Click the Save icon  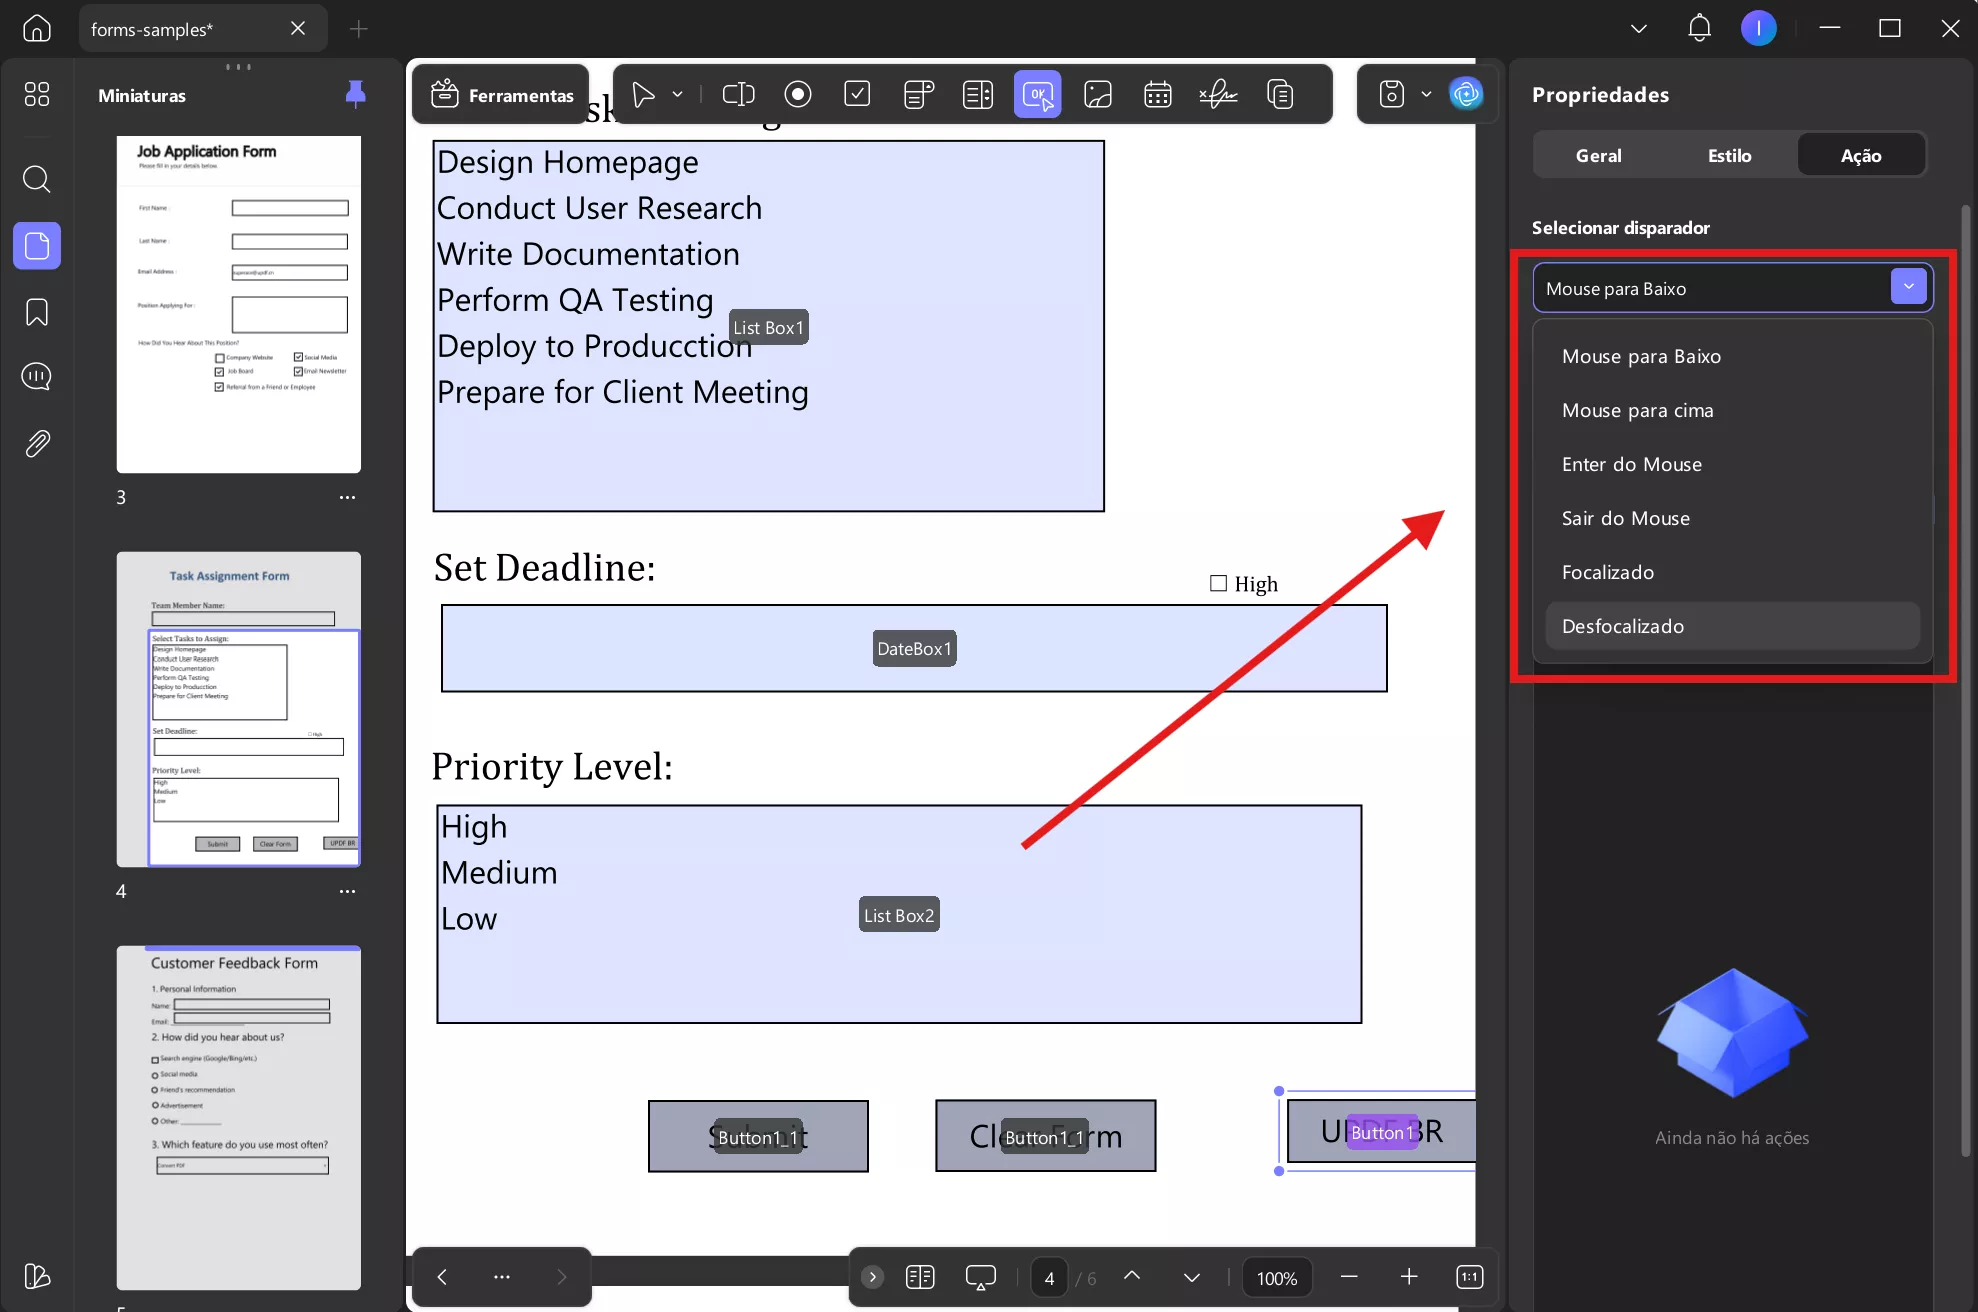pyautogui.click(x=1391, y=94)
